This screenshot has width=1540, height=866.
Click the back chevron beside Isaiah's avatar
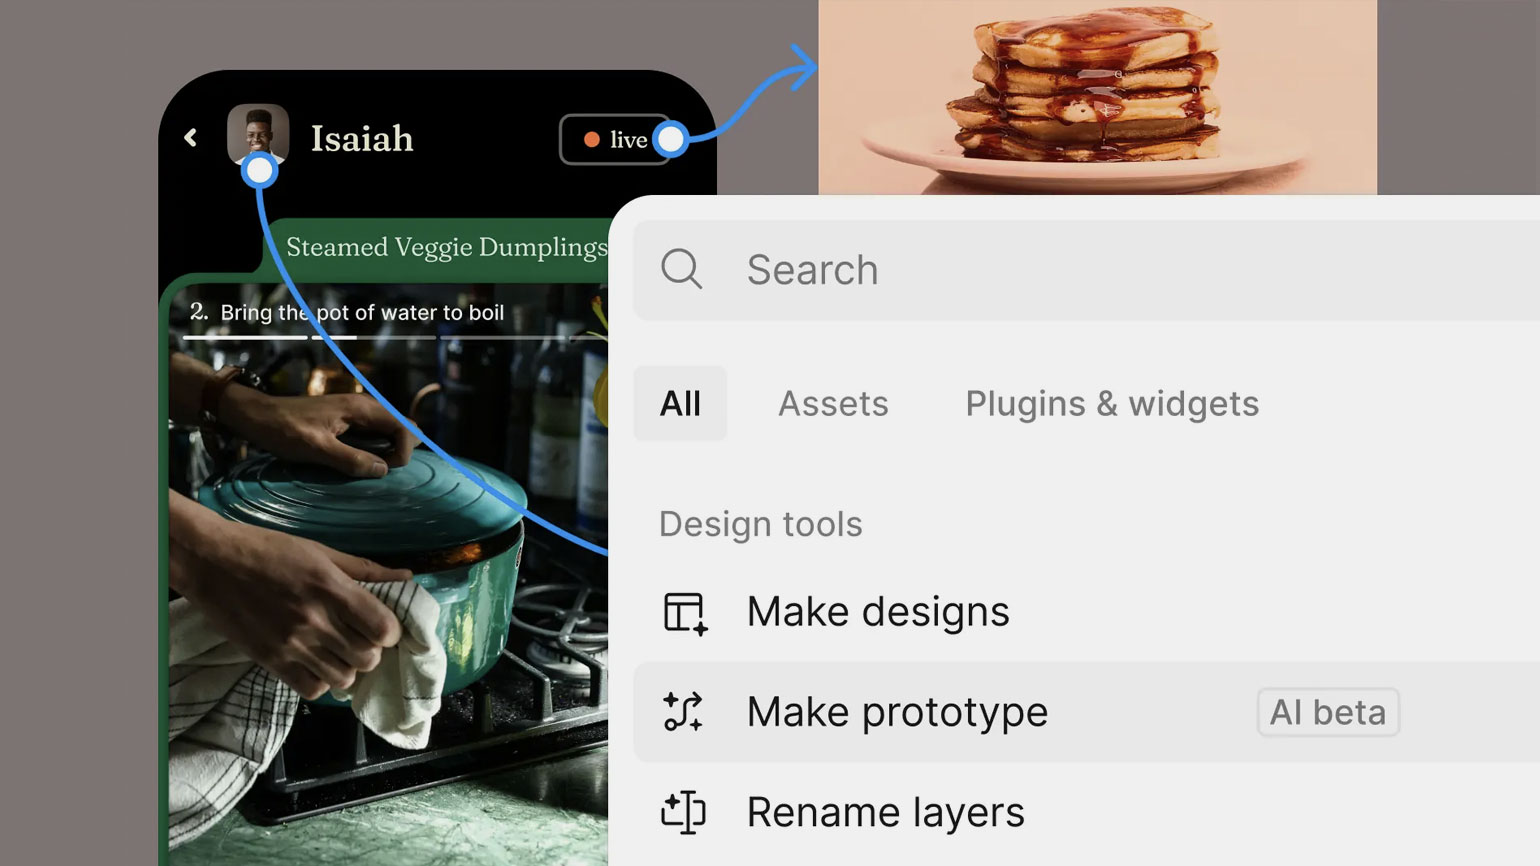click(191, 138)
